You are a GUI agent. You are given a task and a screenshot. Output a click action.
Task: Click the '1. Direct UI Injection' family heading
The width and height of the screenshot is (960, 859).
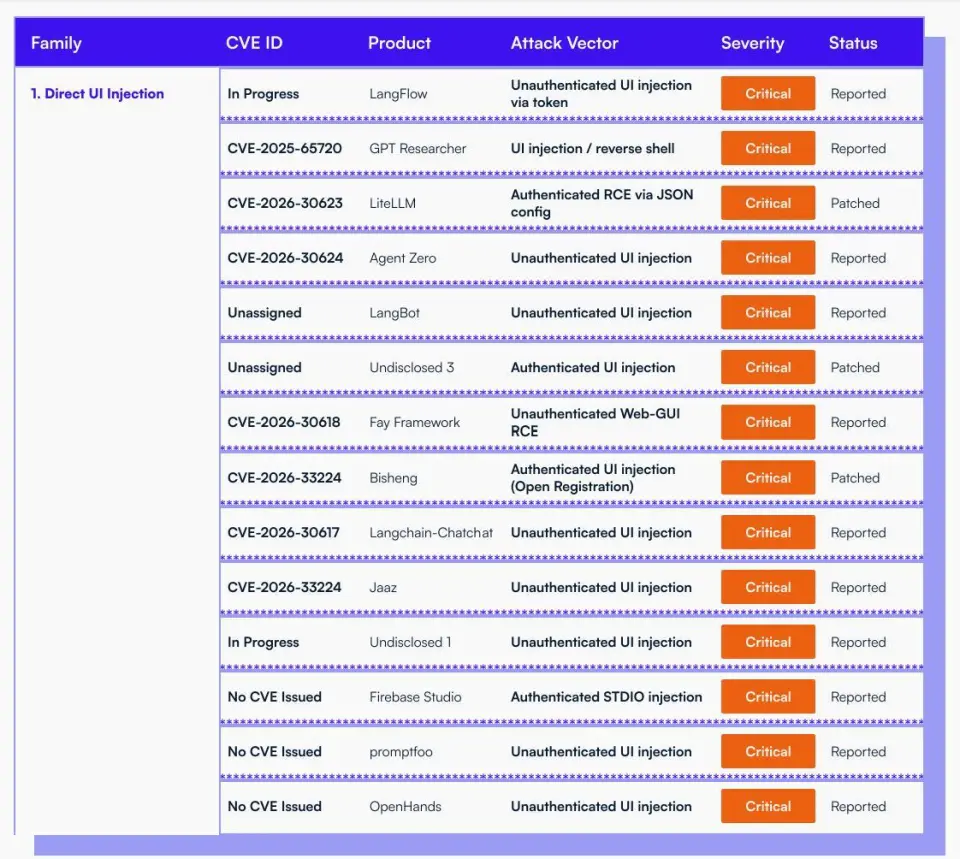[97, 94]
